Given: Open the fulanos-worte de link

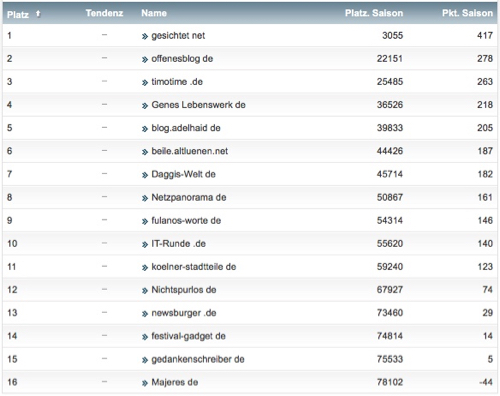Looking at the screenshot, I should click(x=186, y=220).
